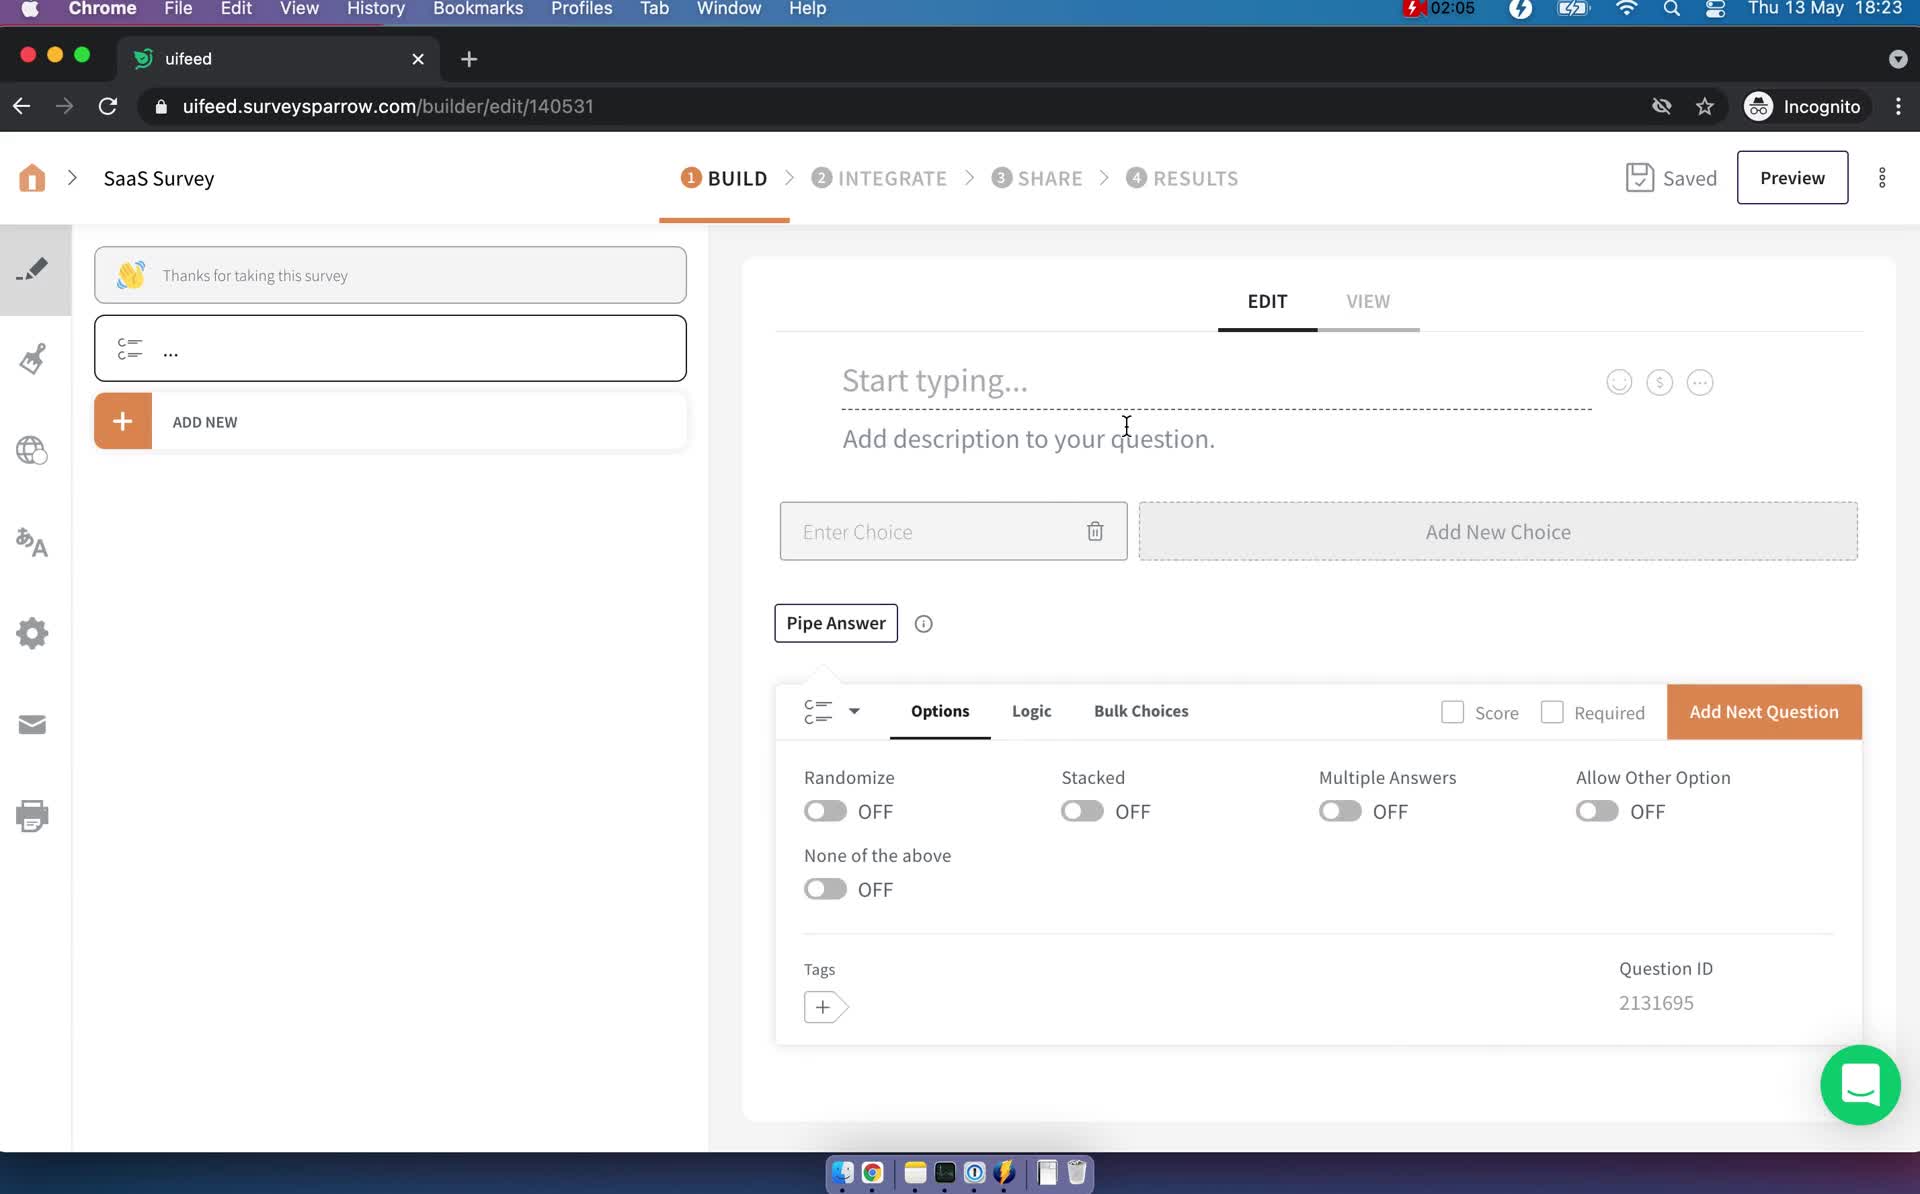Click the typography tool icon in sidebar
Image resolution: width=1920 pixels, height=1194 pixels.
click(x=32, y=542)
